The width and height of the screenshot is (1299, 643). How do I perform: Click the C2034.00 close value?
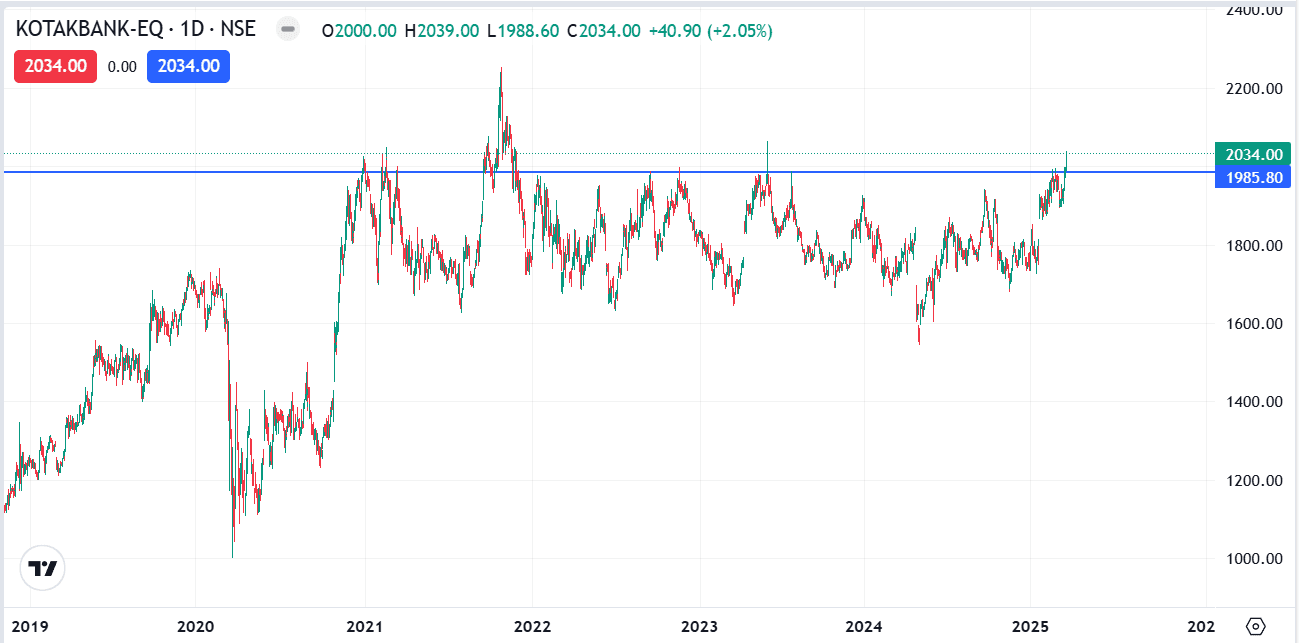coord(603,31)
